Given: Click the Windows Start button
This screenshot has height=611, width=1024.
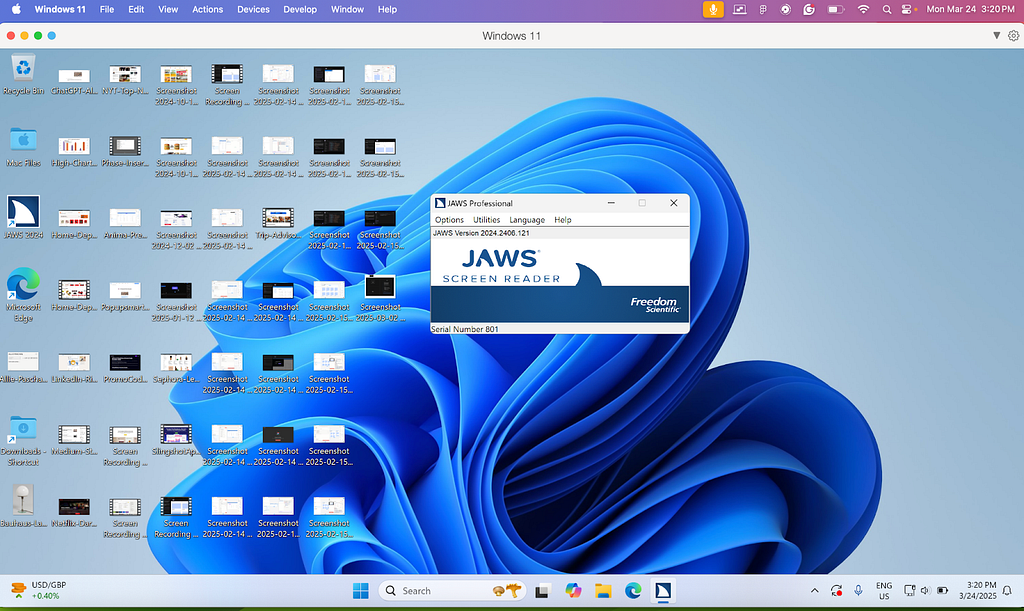Looking at the screenshot, I should 360,591.
